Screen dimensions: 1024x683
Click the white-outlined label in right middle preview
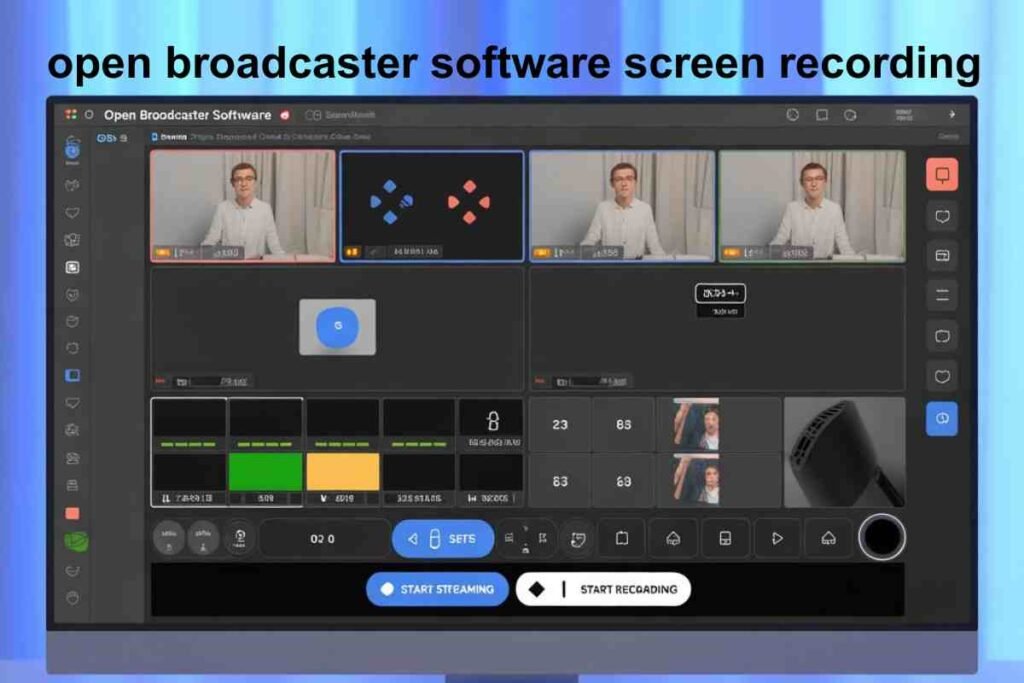(x=720, y=293)
